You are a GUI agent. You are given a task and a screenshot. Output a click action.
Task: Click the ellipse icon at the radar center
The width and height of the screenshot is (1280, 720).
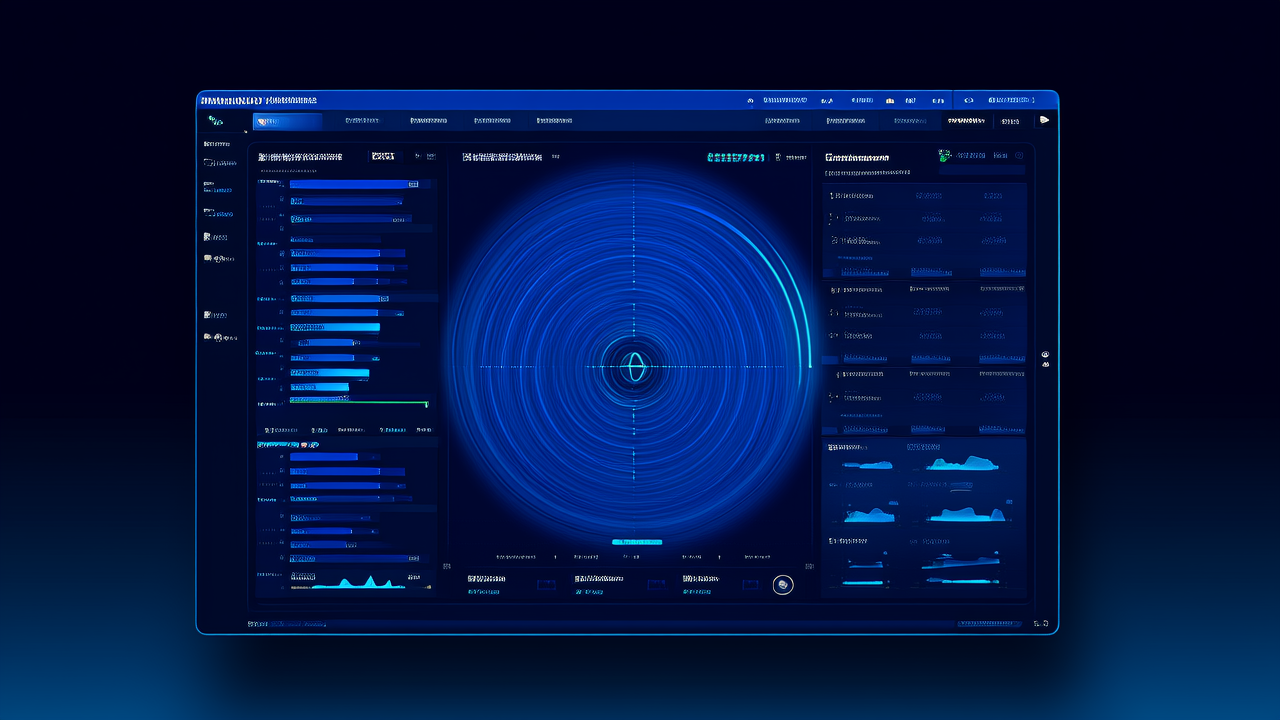(633, 367)
